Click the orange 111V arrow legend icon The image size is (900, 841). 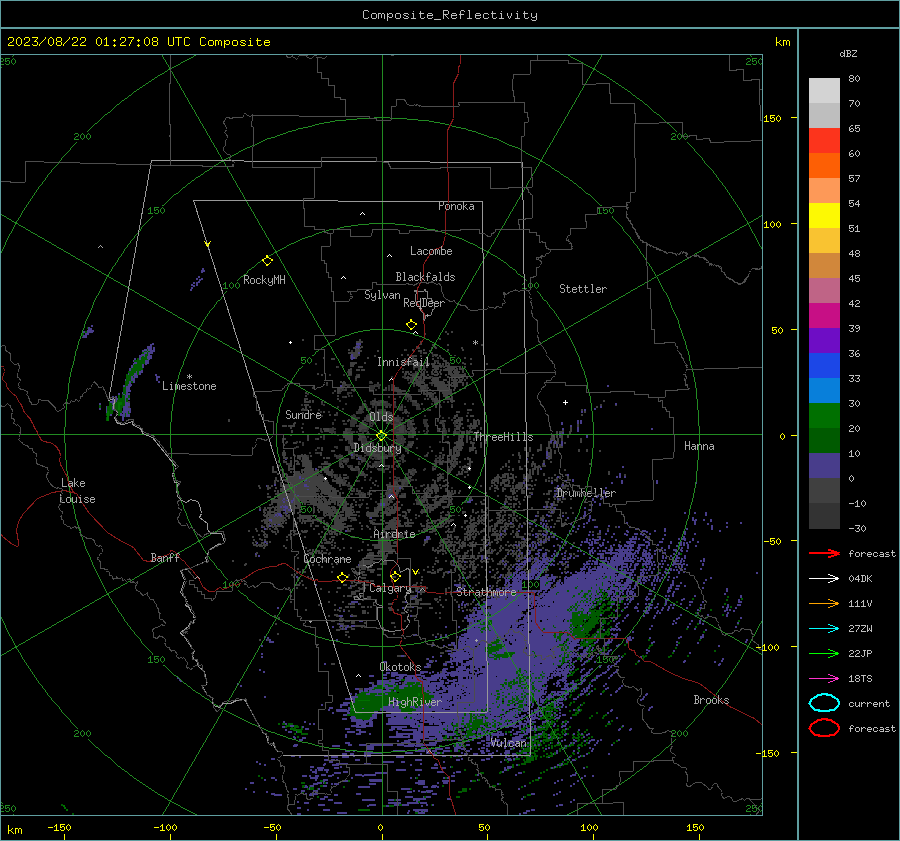click(824, 603)
